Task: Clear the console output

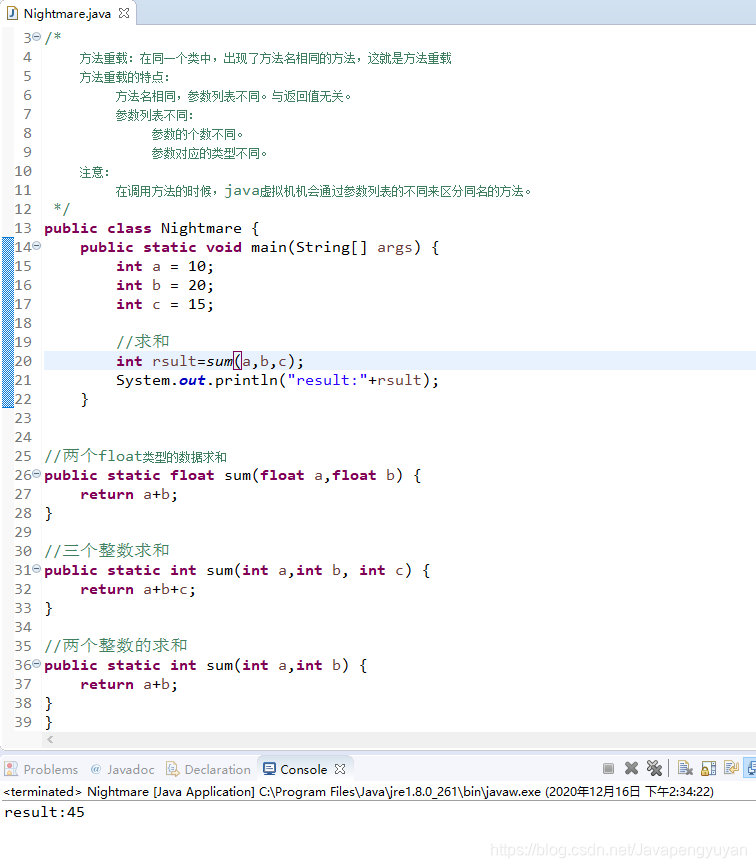Action: [x=685, y=768]
